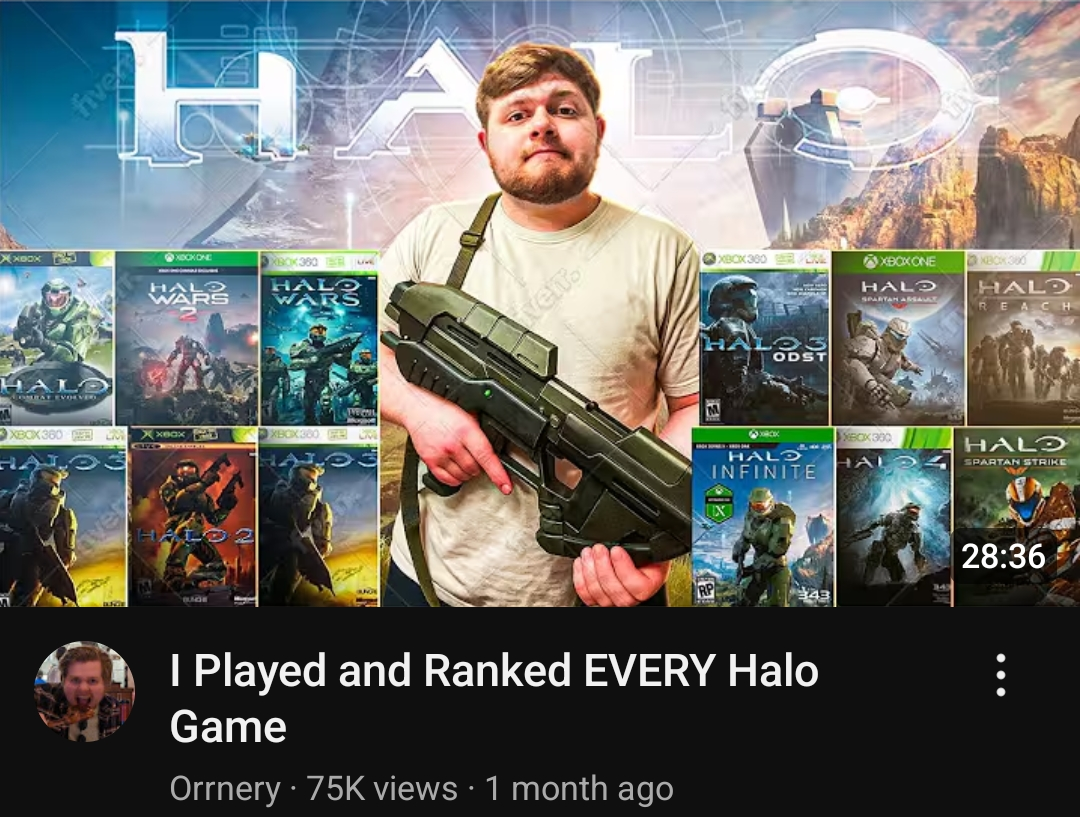Viewport: 1080px width, 817px height.
Task: Click the Halo Reach cover art
Action: click(1024, 338)
